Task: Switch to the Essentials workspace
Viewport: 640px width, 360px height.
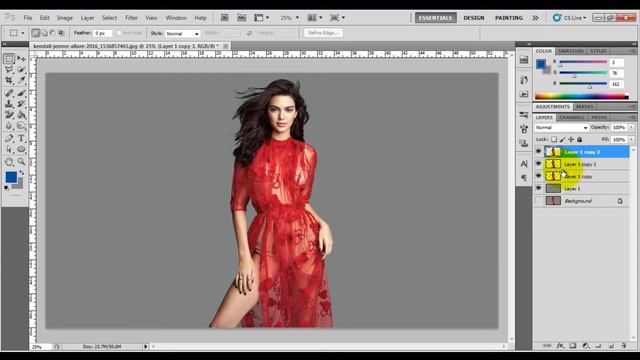Action: click(436, 18)
